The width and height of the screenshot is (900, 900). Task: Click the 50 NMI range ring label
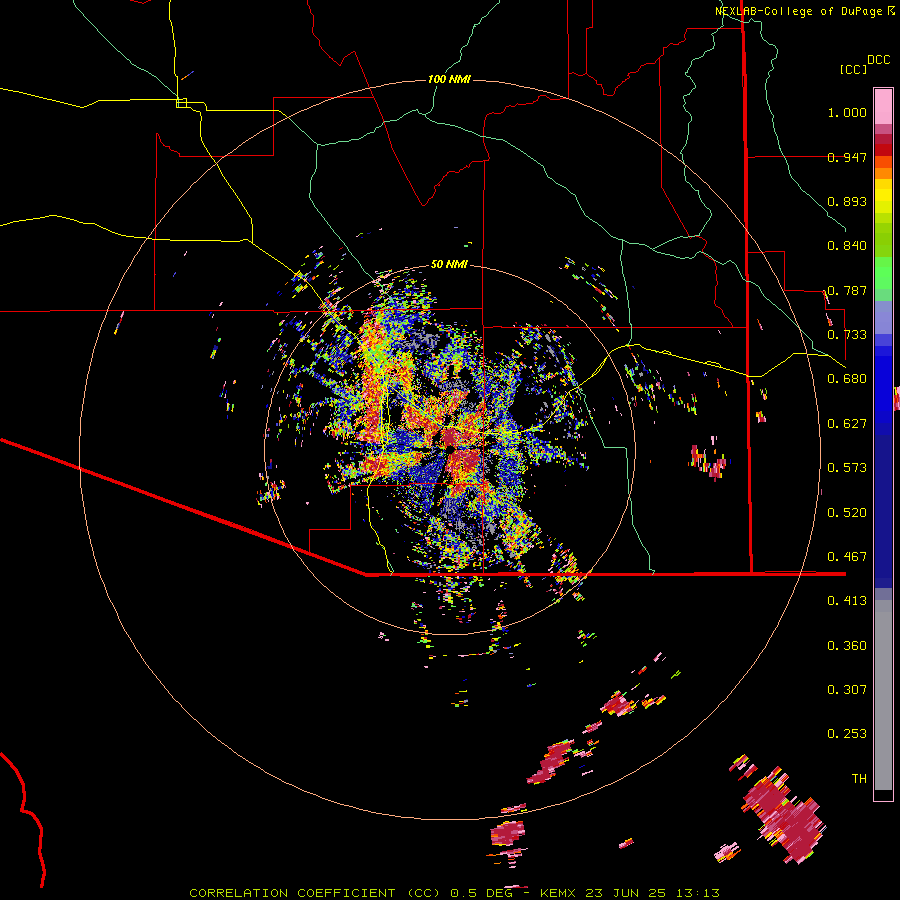tap(449, 265)
